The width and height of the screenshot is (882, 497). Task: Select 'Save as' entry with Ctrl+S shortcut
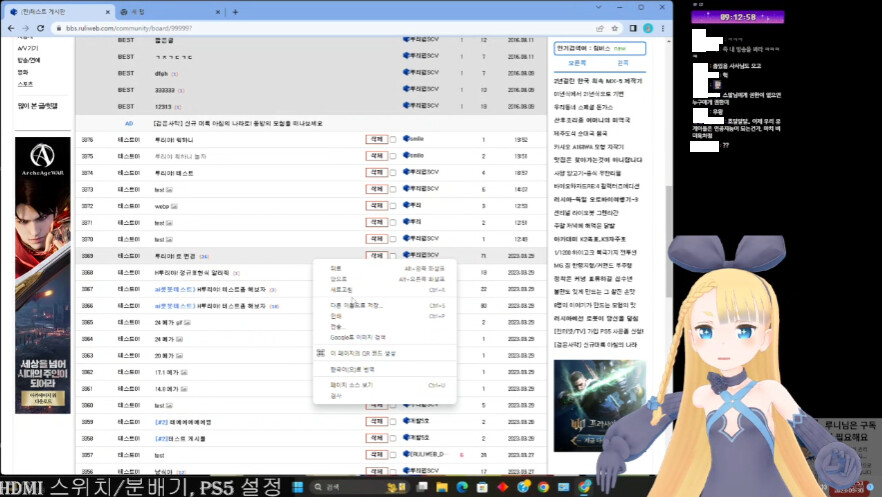click(385, 305)
